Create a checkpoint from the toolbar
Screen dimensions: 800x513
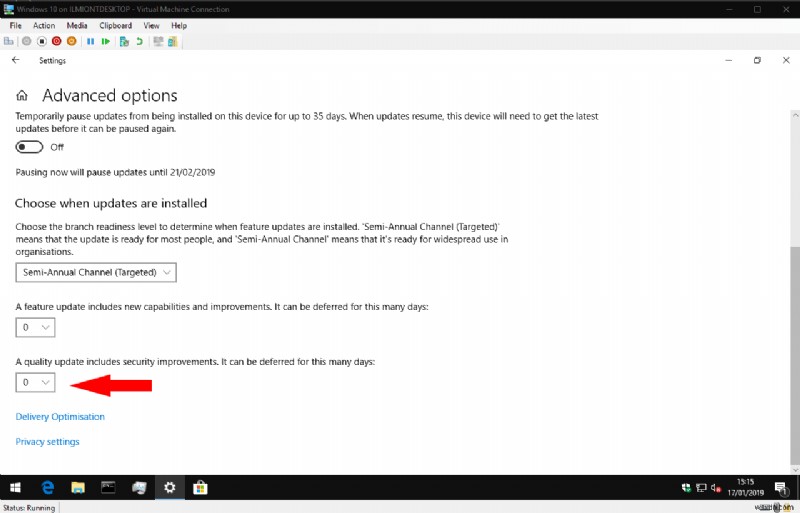[x=124, y=41]
